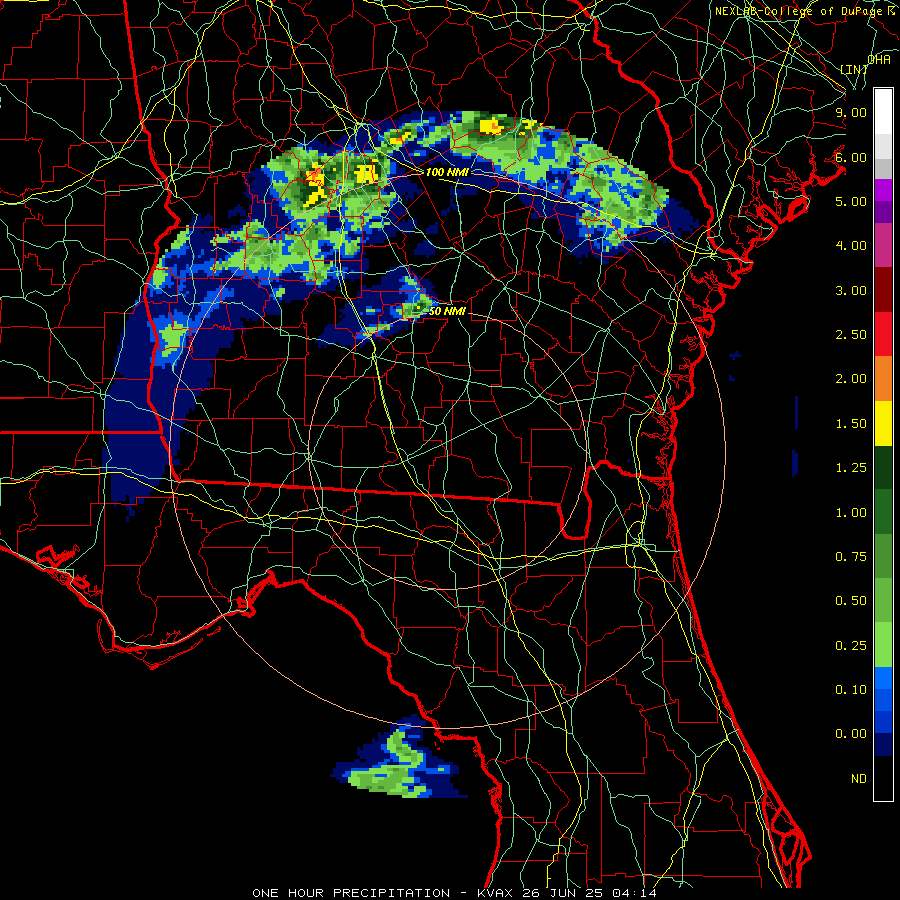Click the '0.10' legend value
Screen dimensions: 900x900
click(851, 690)
